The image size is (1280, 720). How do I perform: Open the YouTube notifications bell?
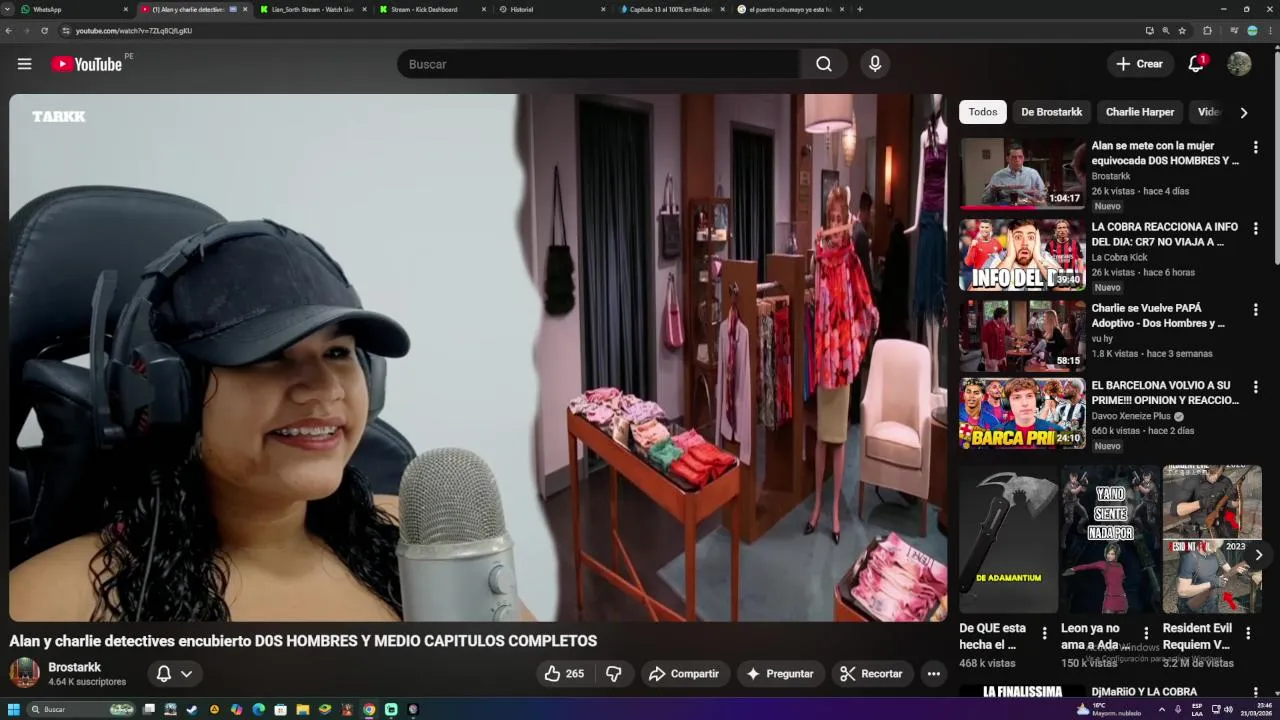[1196, 64]
